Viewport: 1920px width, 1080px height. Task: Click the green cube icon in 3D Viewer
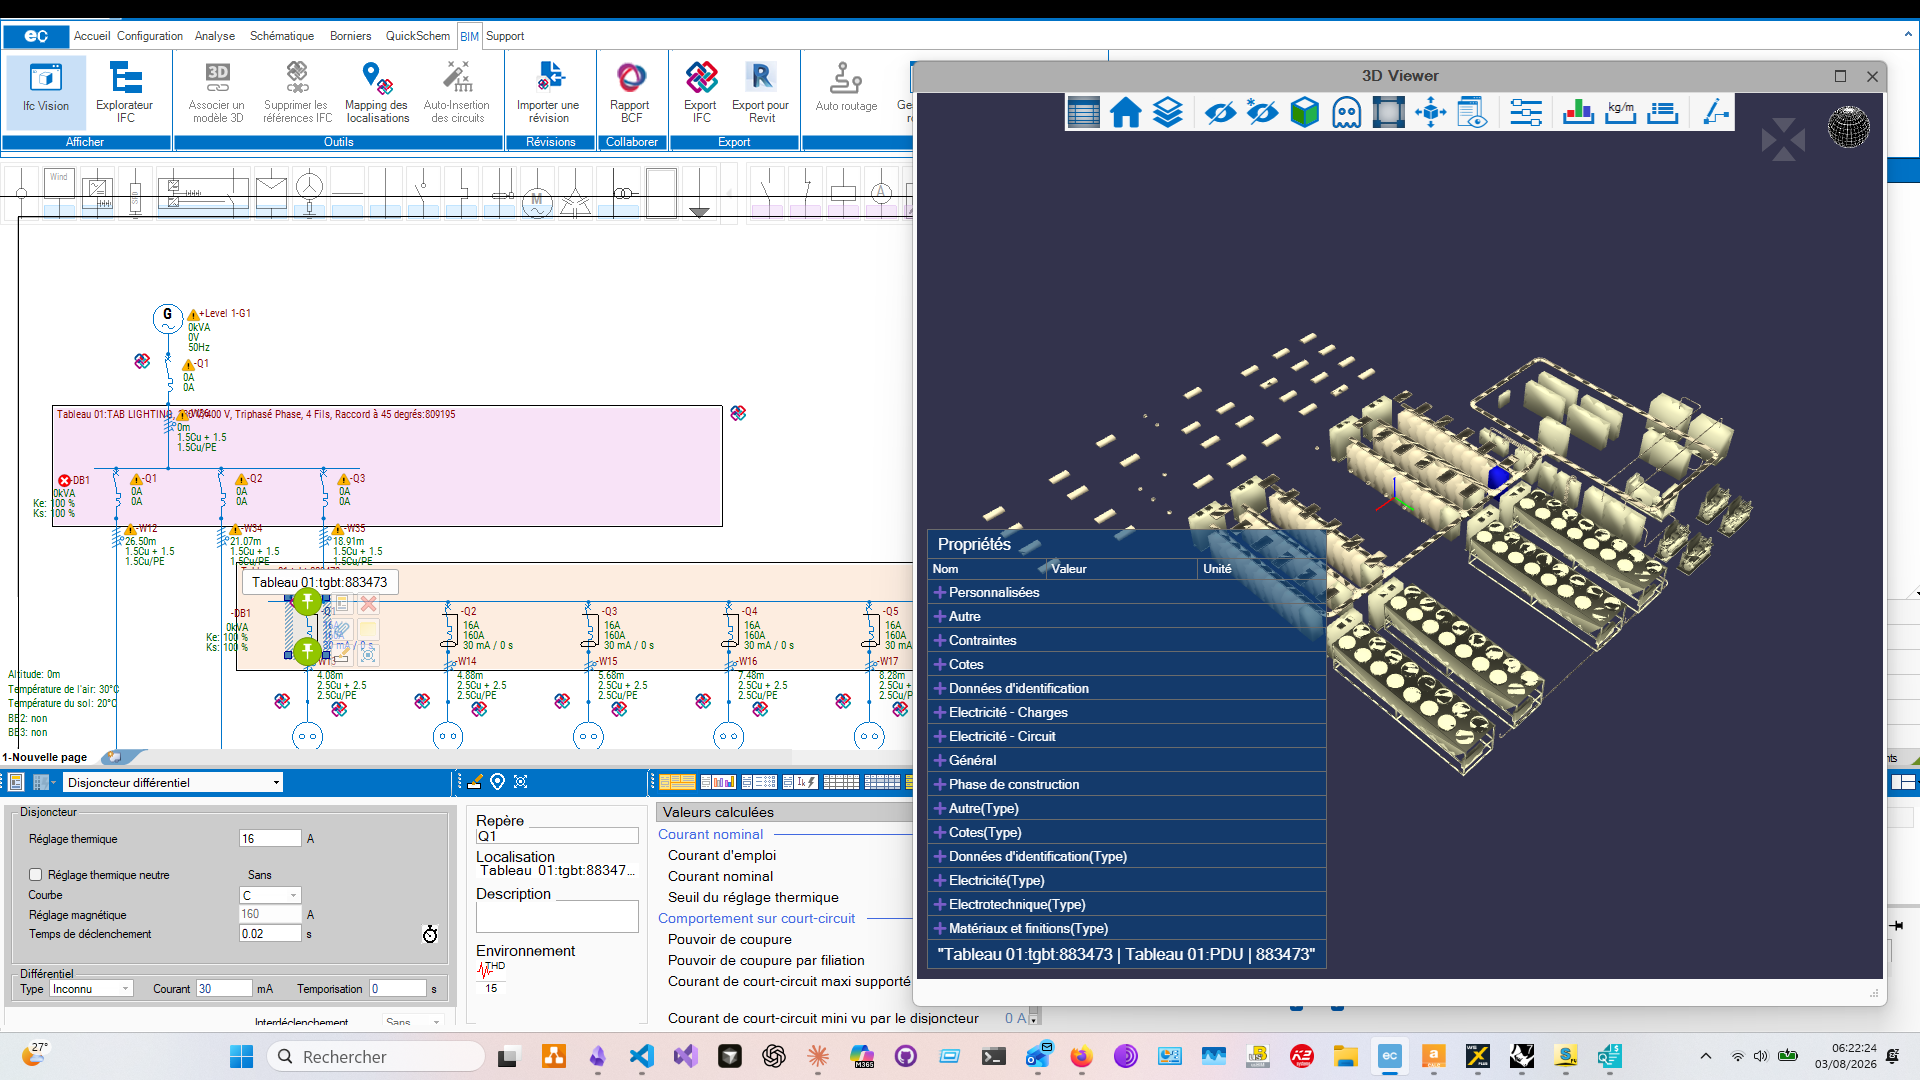(1304, 112)
